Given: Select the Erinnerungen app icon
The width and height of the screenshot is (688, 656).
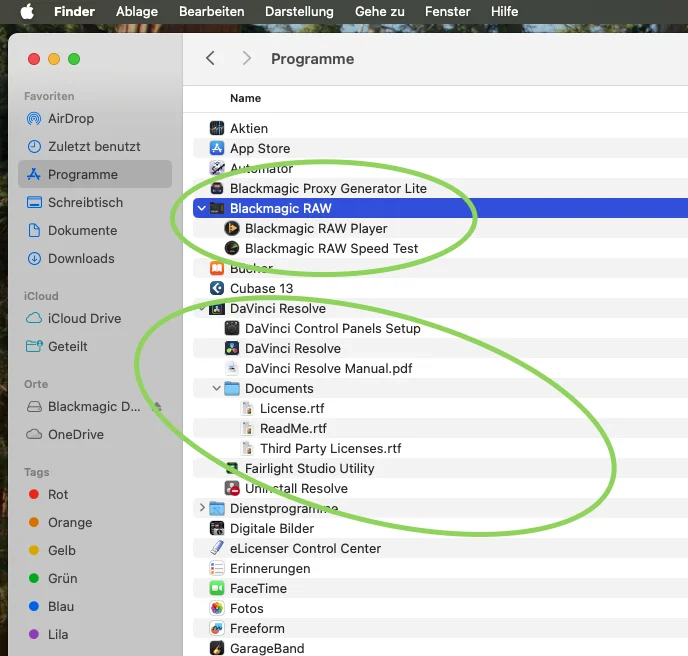Looking at the screenshot, I should [x=217, y=568].
